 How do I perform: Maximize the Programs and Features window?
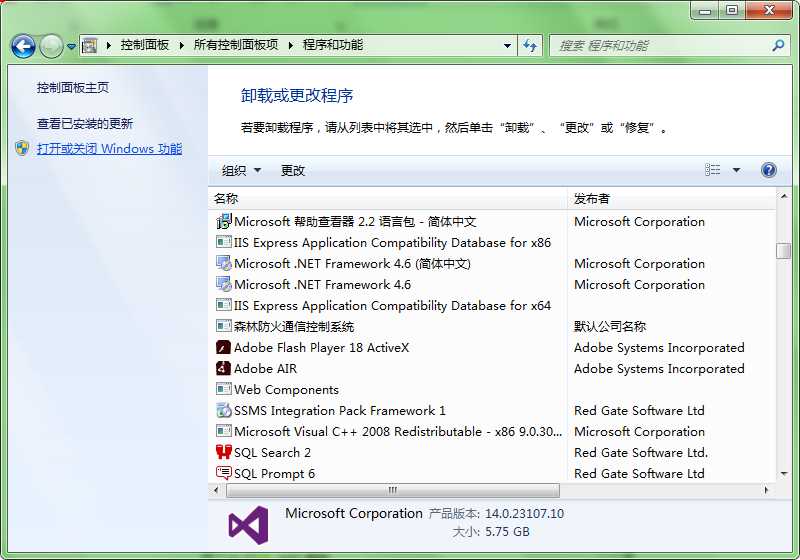coord(732,10)
